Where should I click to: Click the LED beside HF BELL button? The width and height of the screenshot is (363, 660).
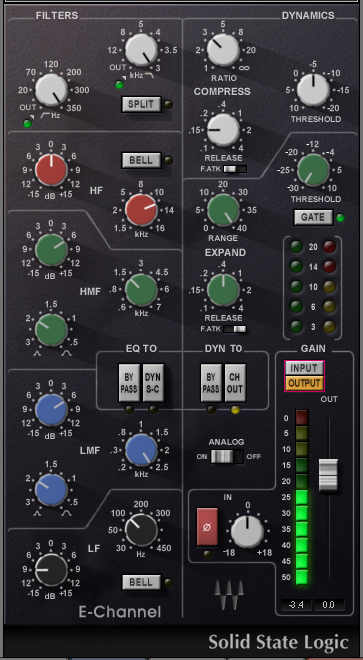169,160
